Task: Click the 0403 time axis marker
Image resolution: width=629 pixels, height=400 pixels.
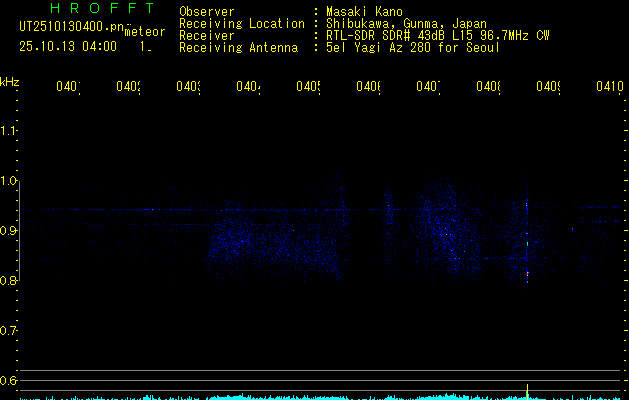Action: pyautogui.click(x=189, y=86)
